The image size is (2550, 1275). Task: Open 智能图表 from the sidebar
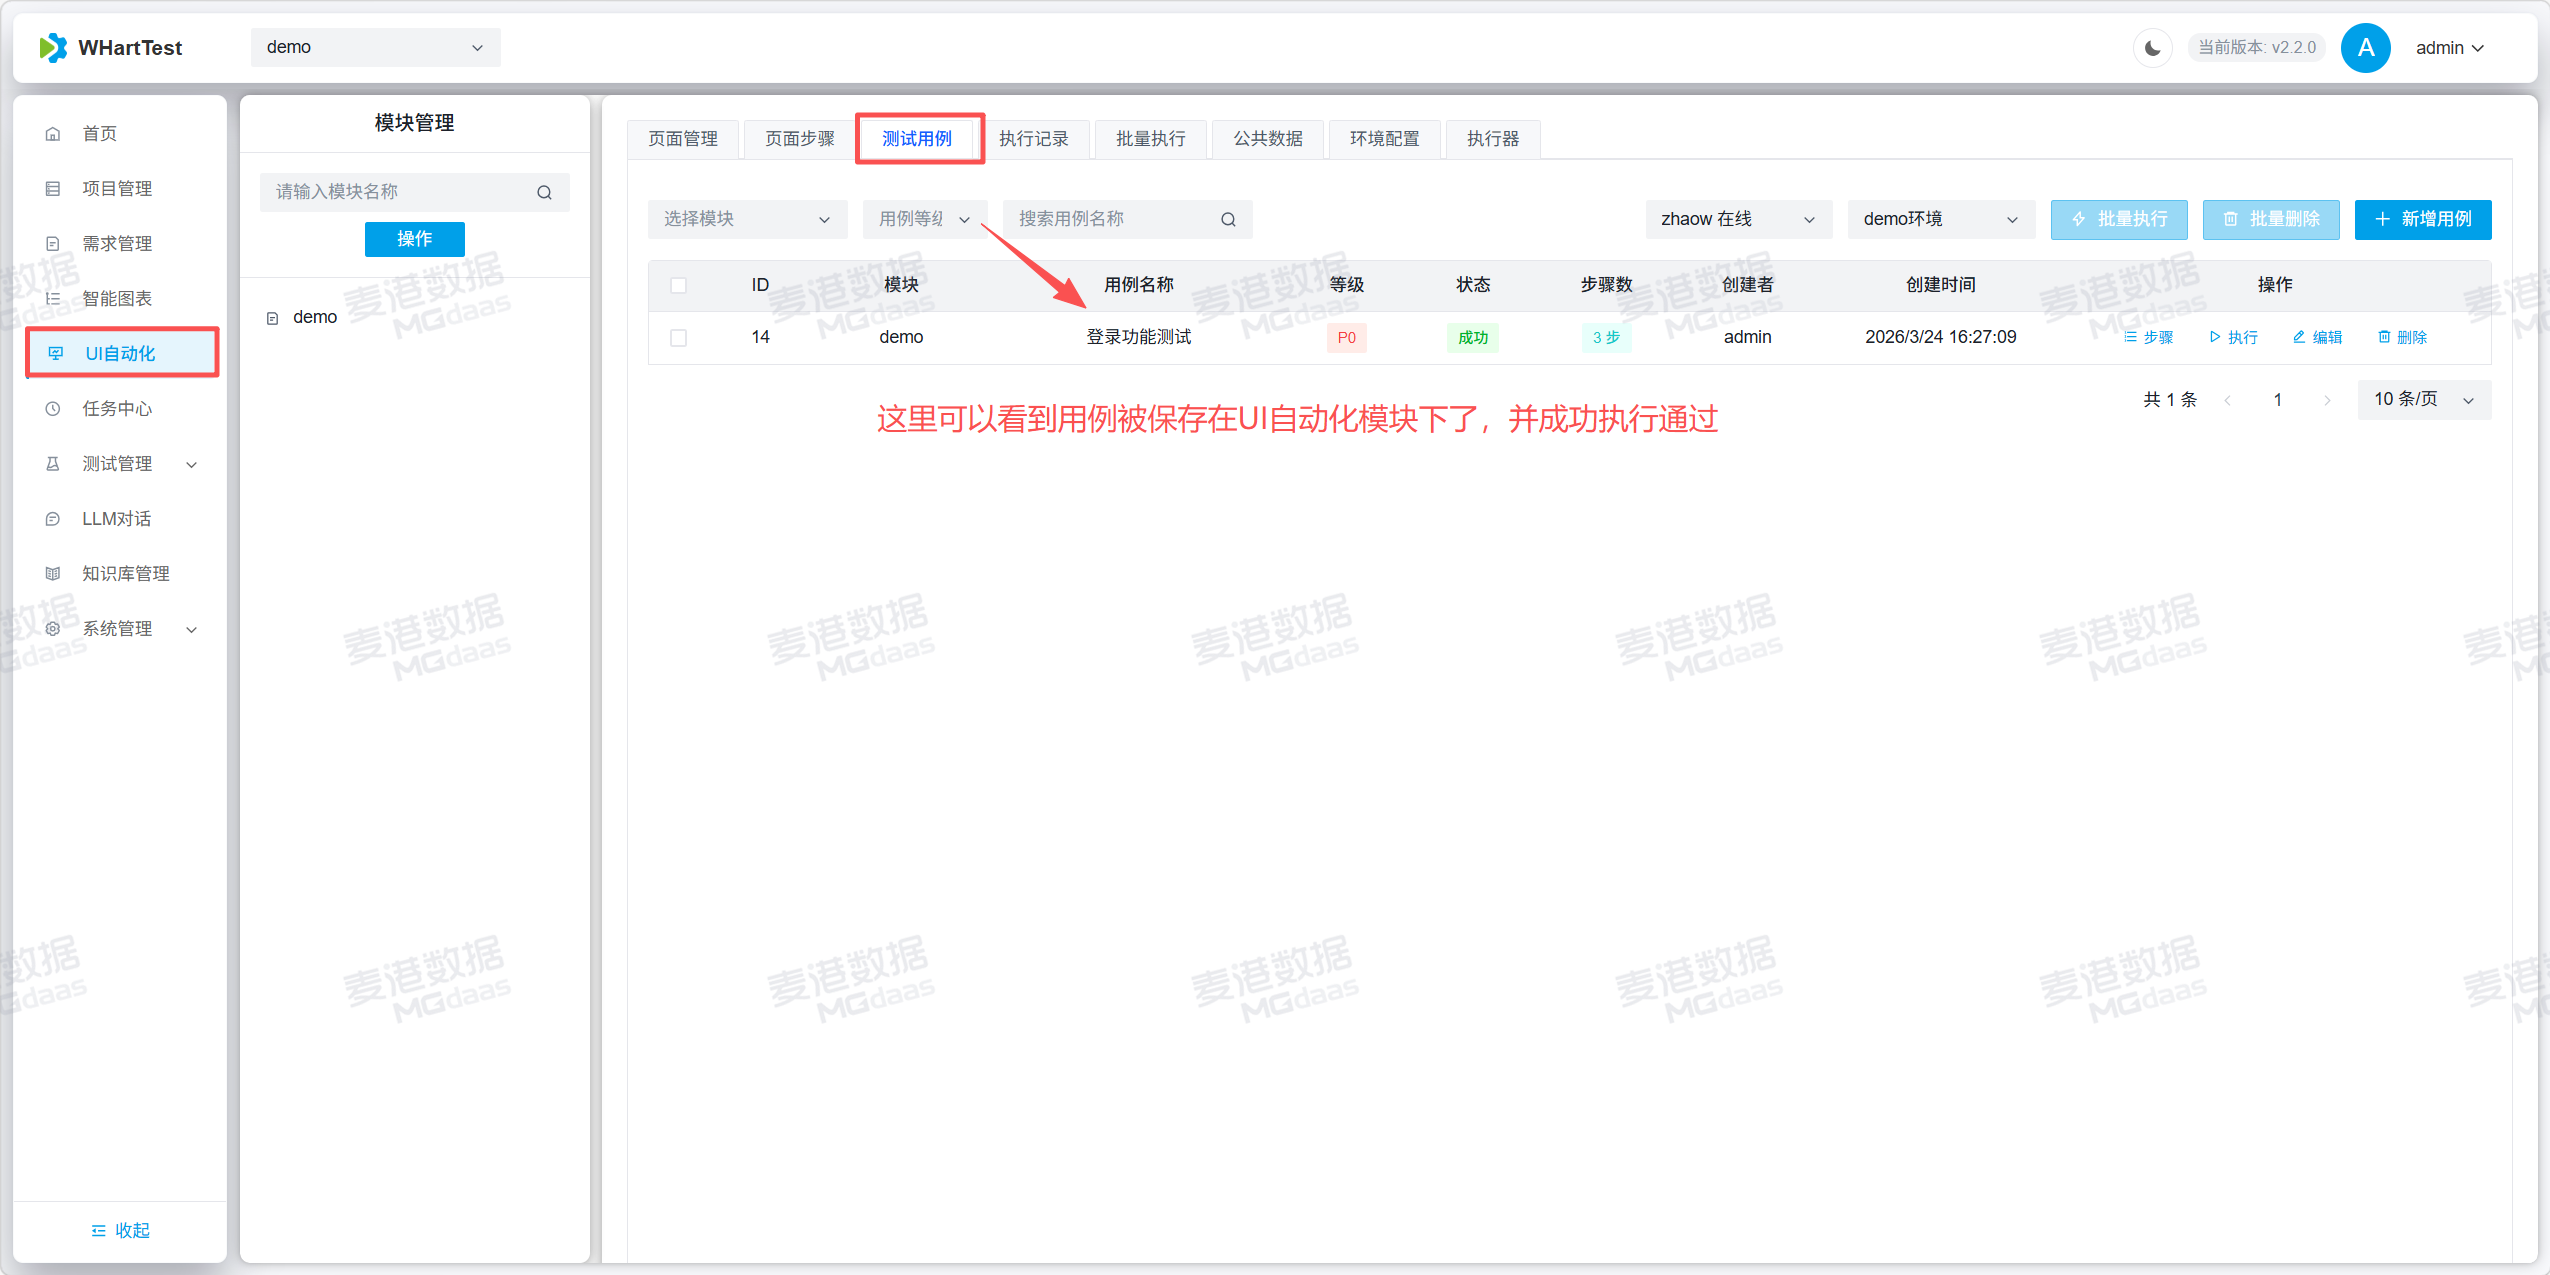tap(117, 299)
